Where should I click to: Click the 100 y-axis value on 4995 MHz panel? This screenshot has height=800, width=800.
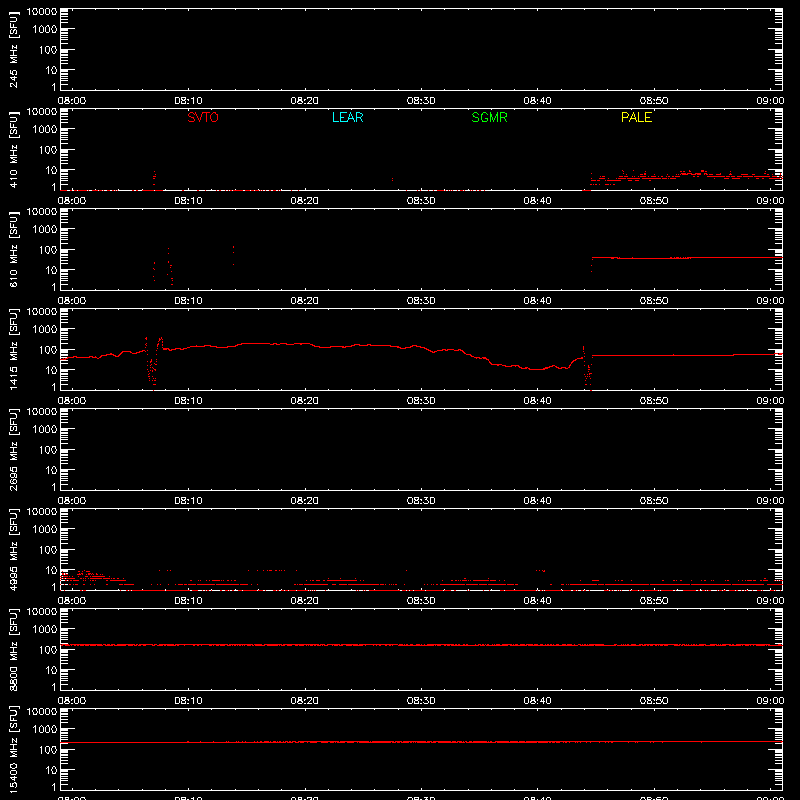pos(48,550)
